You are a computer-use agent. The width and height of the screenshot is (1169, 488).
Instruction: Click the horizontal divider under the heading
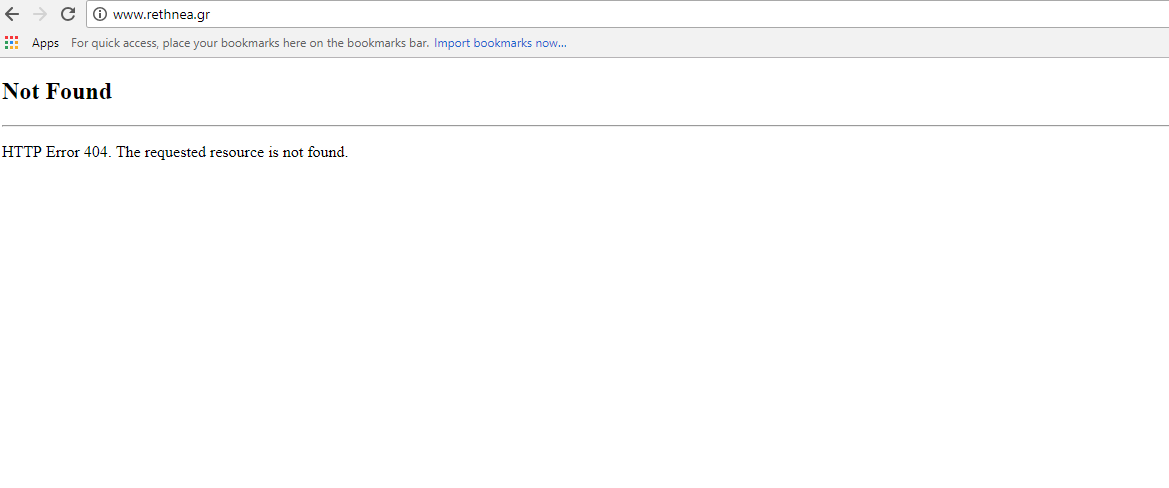(x=584, y=125)
